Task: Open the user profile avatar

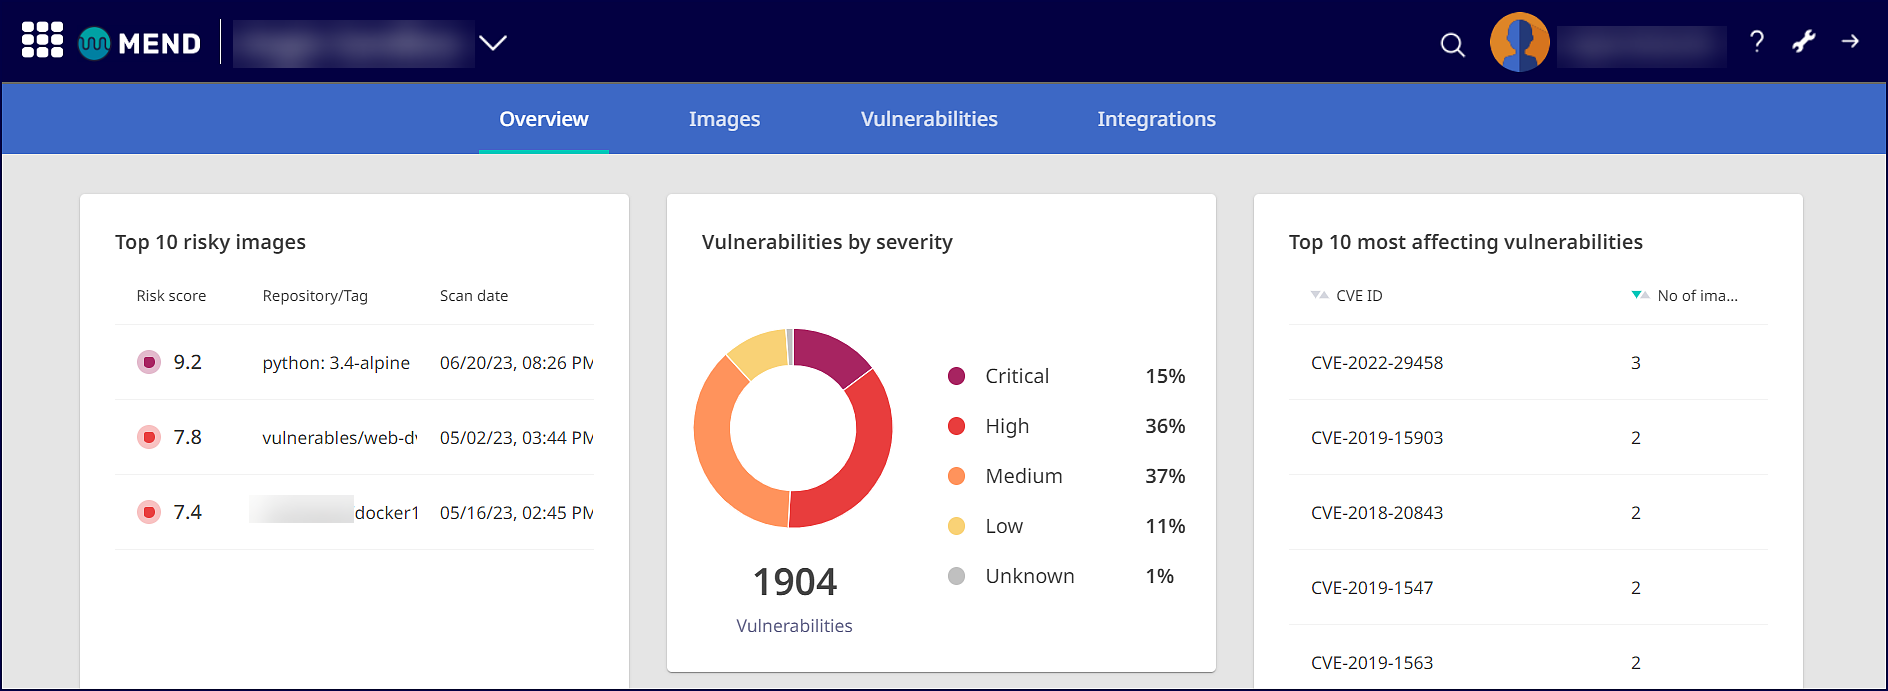Action: click(1519, 42)
